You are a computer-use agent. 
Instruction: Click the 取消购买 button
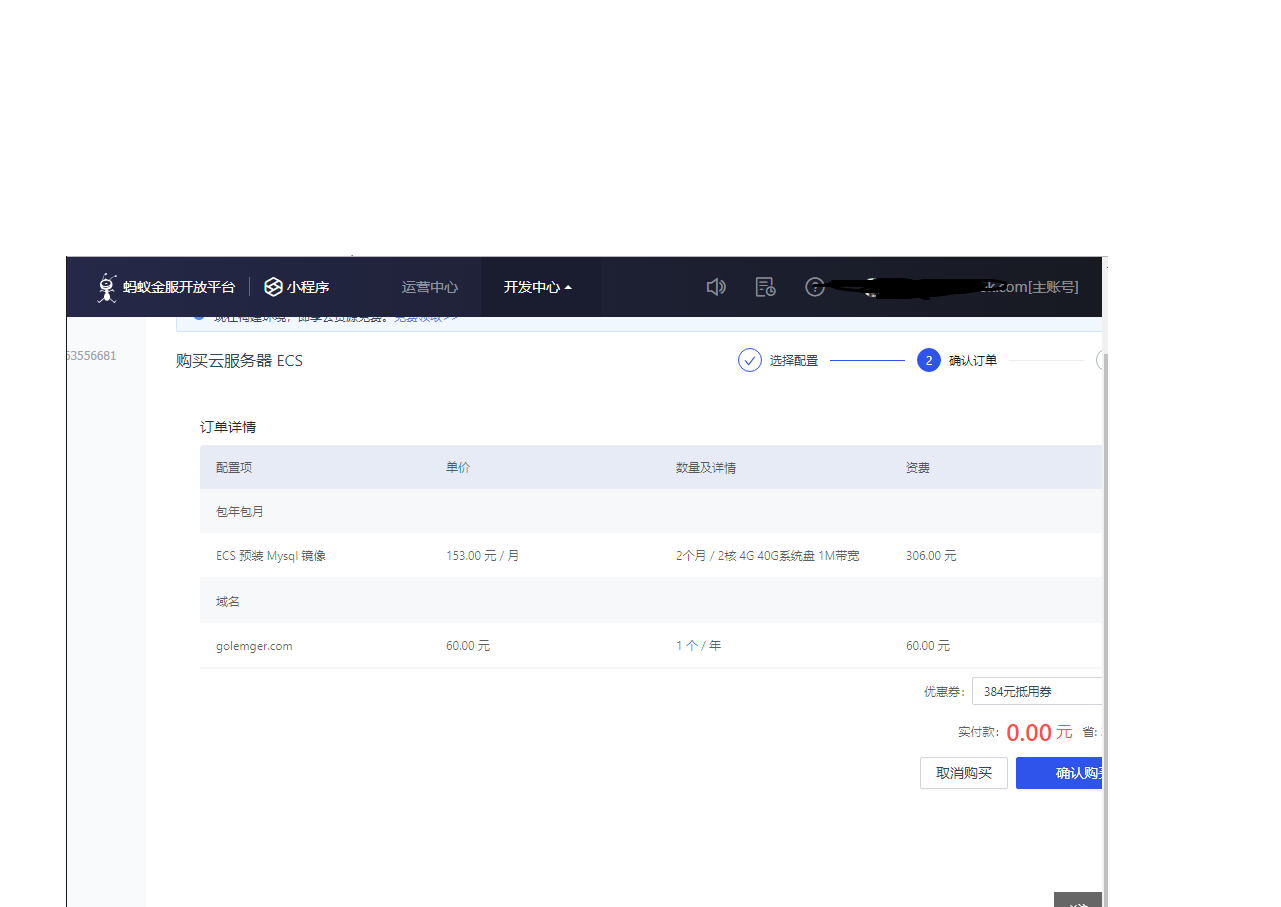tap(964, 773)
